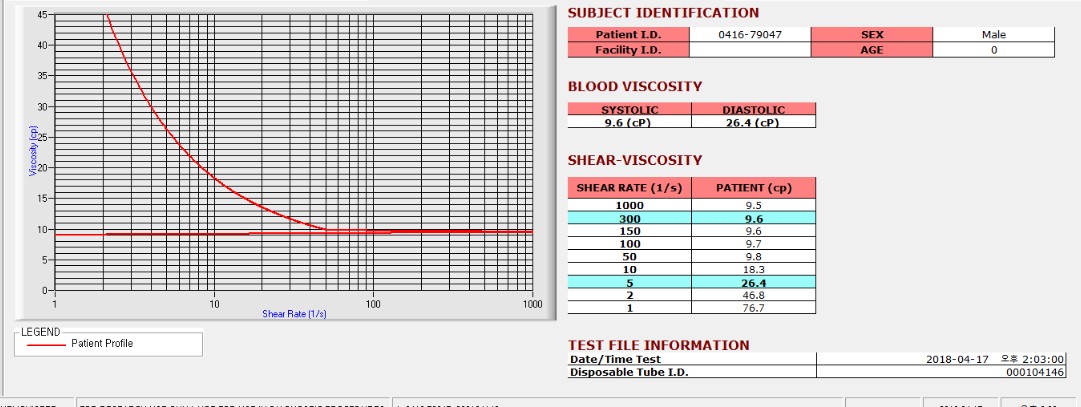Select the patient ID value 0416-79047
Screen dimensions: 1081x407
tap(750, 34)
